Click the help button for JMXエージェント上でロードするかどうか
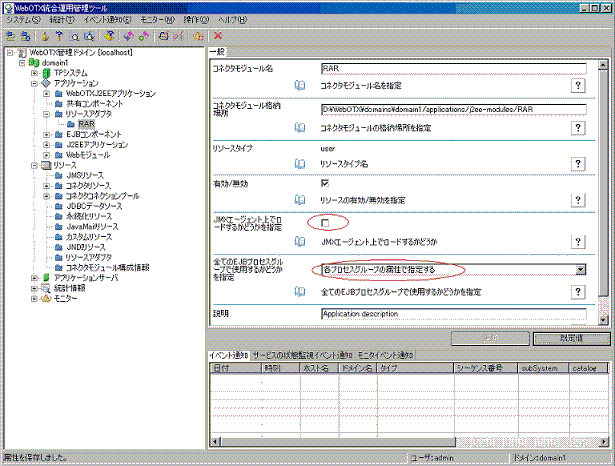The height and width of the screenshot is (466, 615). [577, 241]
